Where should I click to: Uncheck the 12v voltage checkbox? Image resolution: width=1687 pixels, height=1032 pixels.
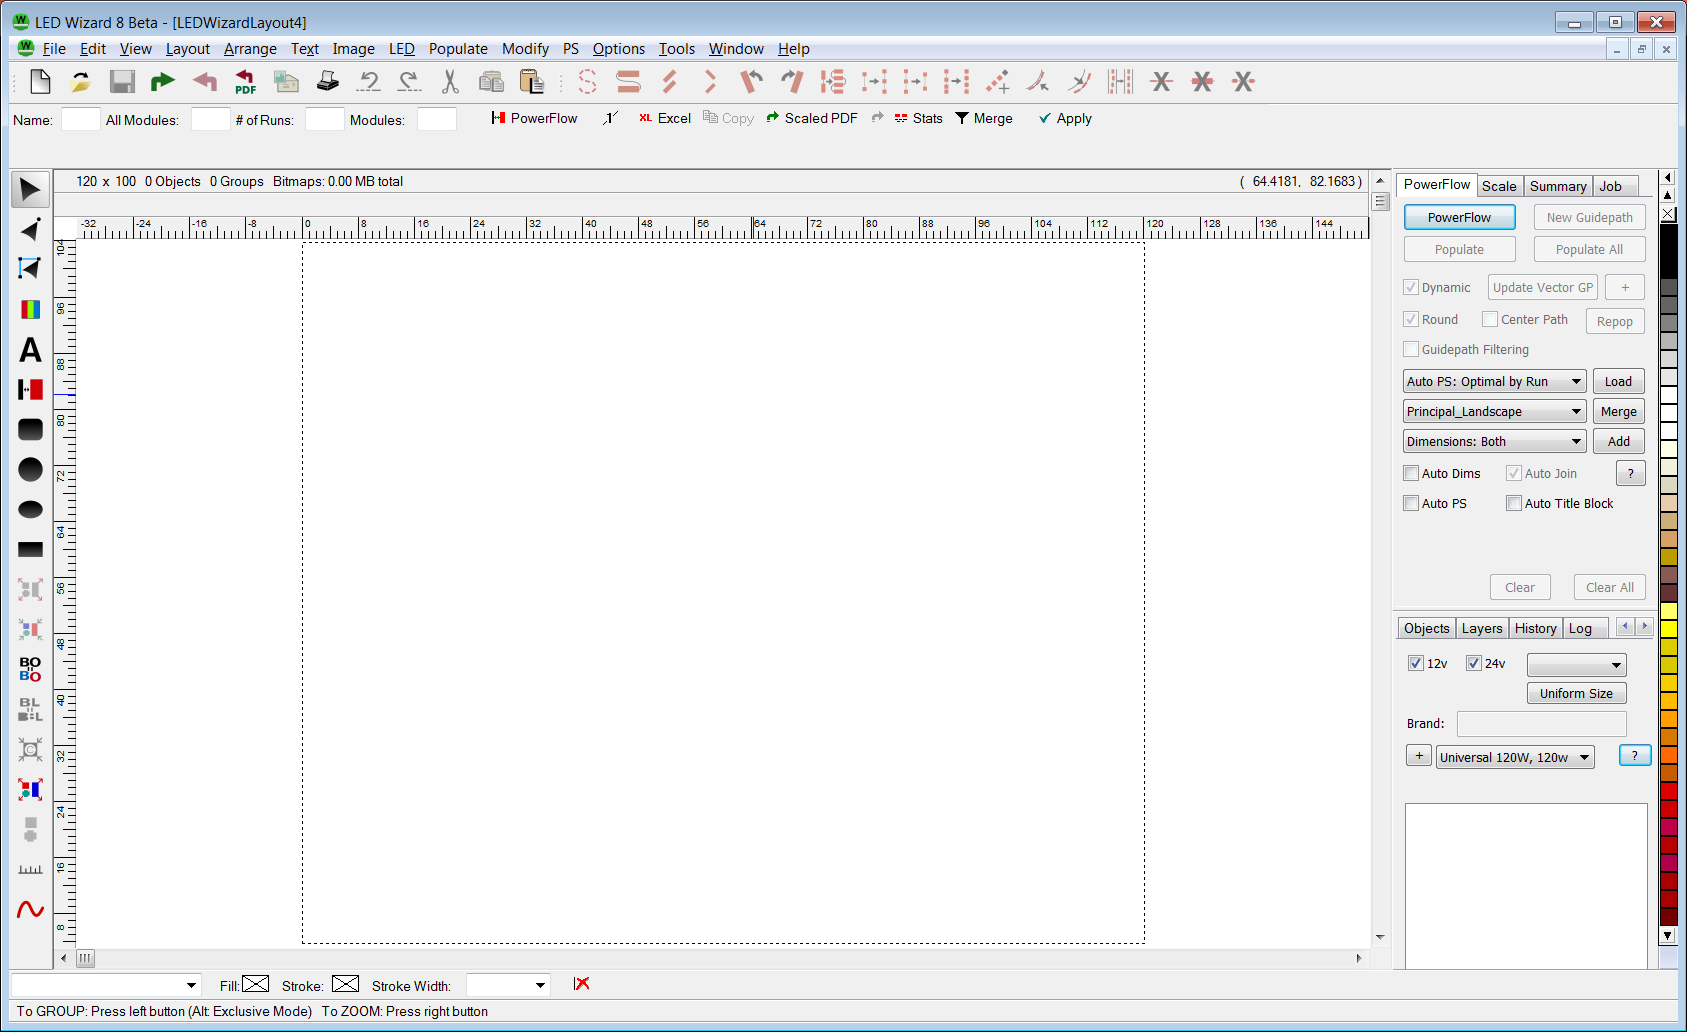click(x=1415, y=663)
